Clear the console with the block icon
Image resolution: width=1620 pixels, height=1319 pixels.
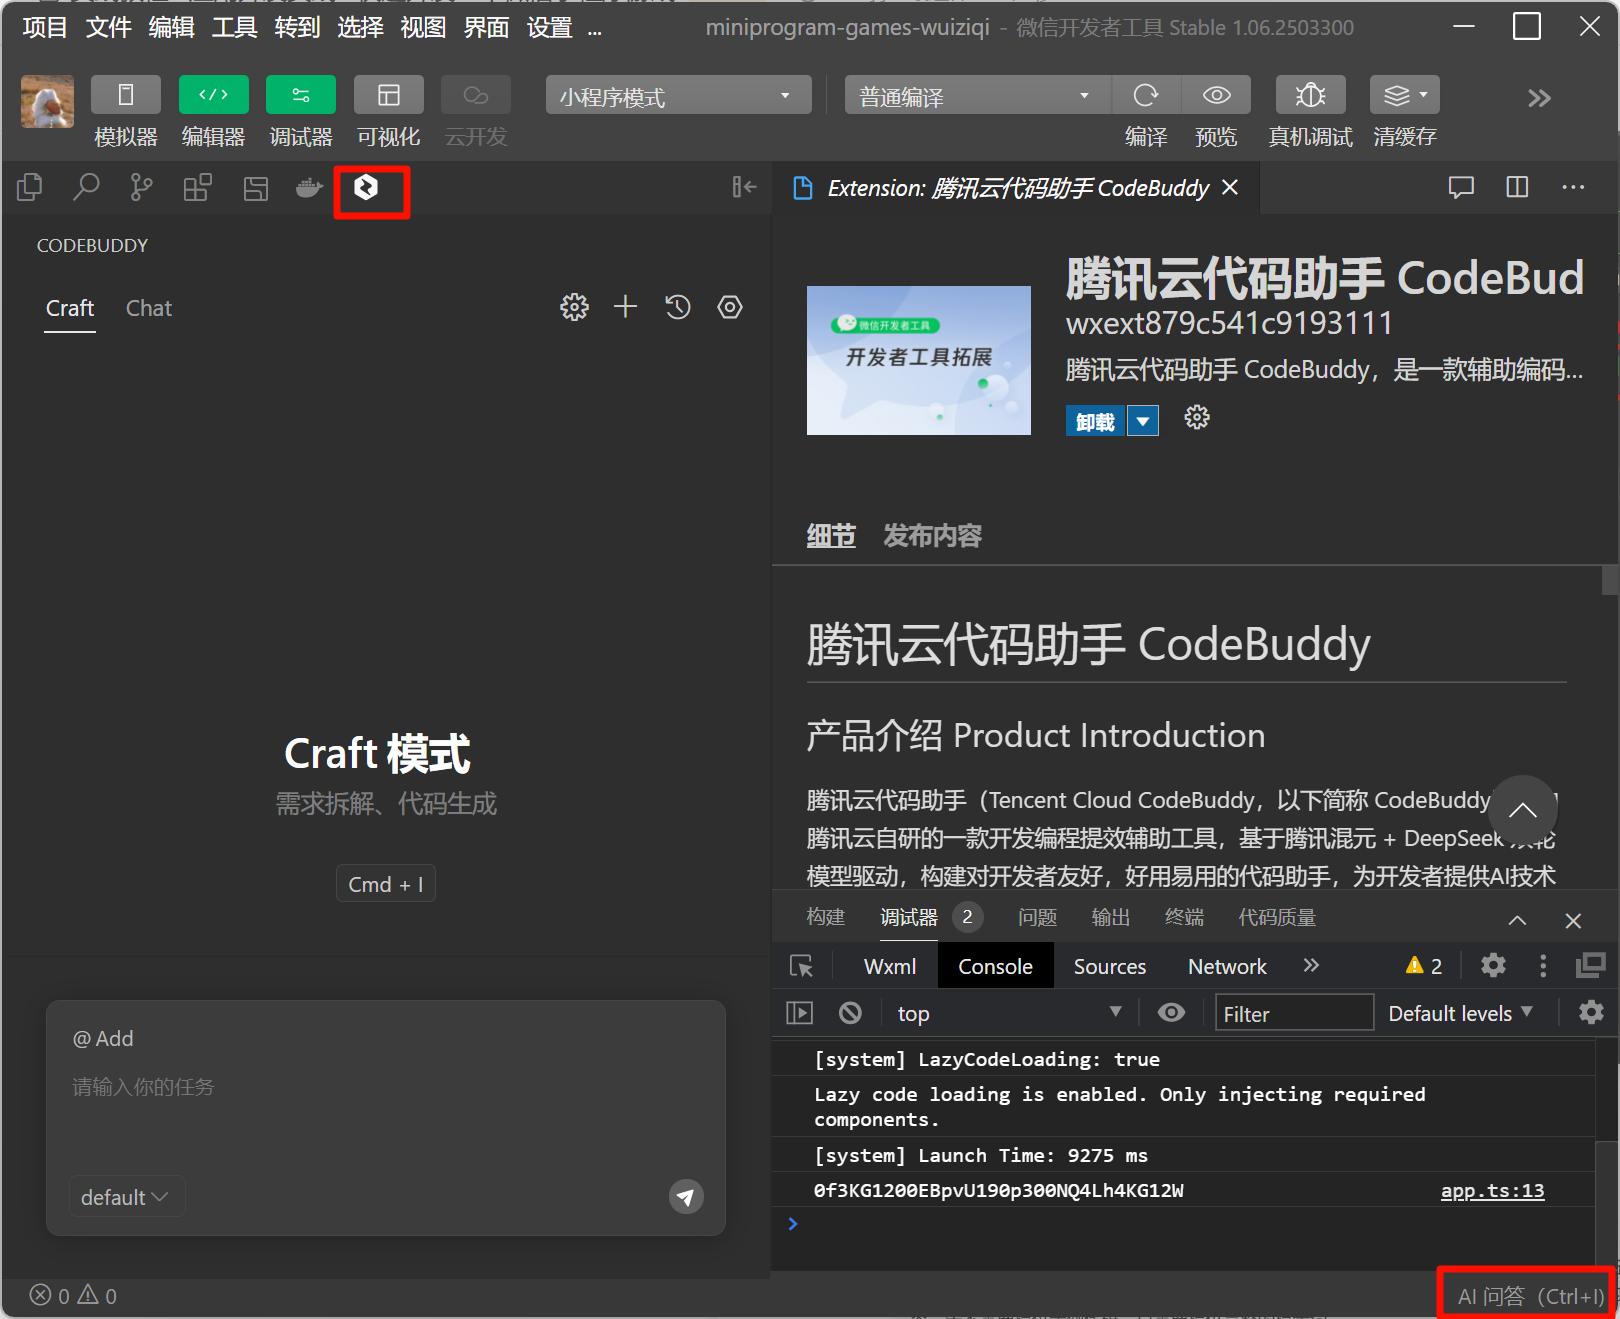[850, 1013]
